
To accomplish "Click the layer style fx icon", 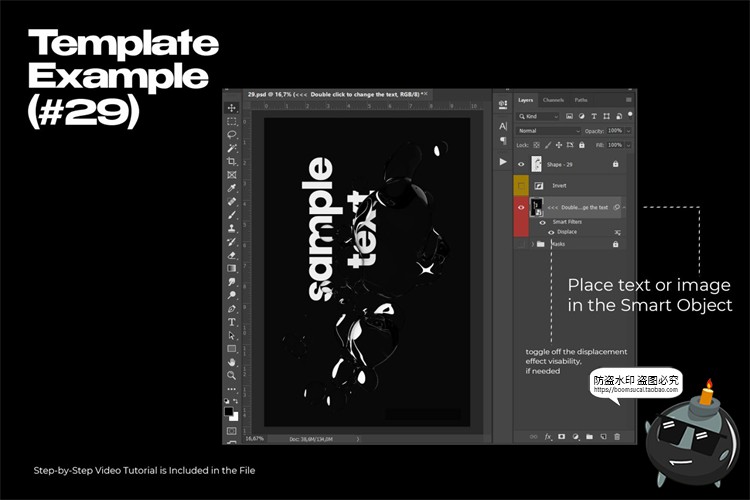I will 547,436.
